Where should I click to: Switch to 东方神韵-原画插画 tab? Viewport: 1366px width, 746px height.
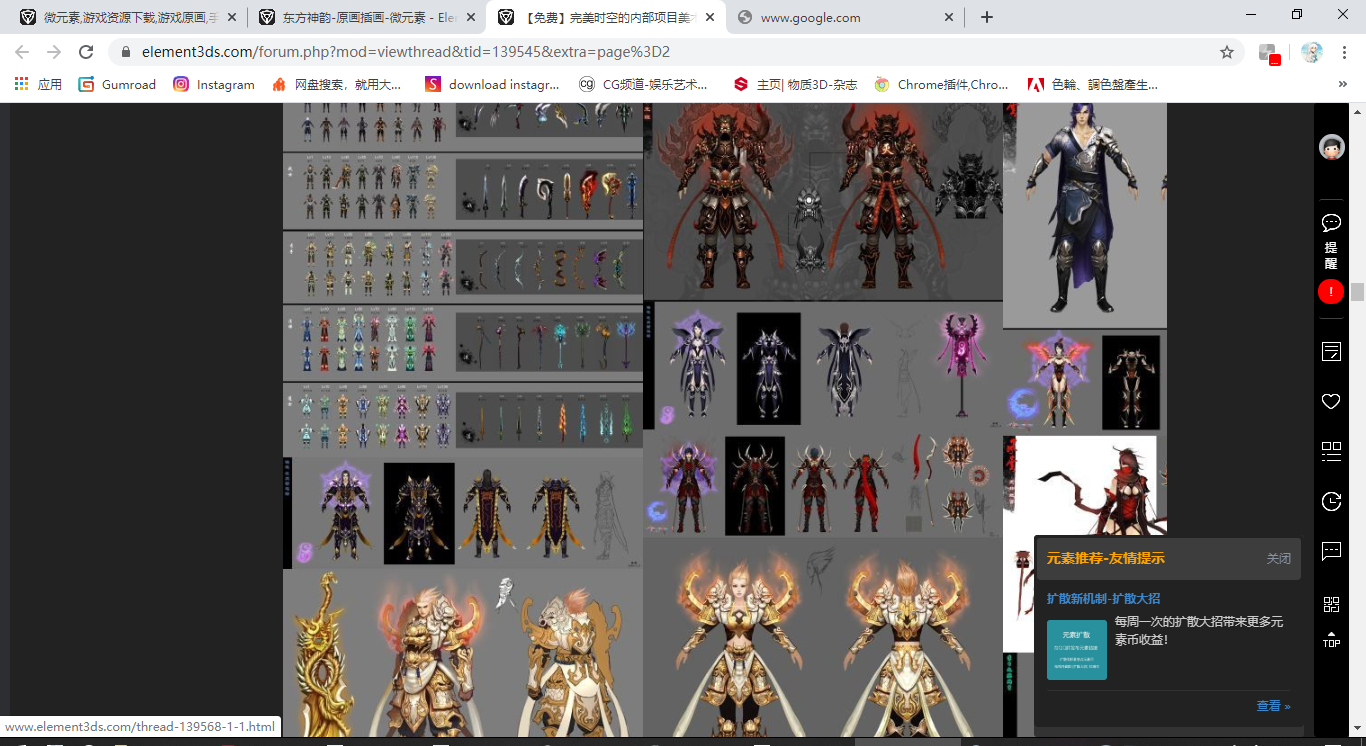tap(366, 17)
